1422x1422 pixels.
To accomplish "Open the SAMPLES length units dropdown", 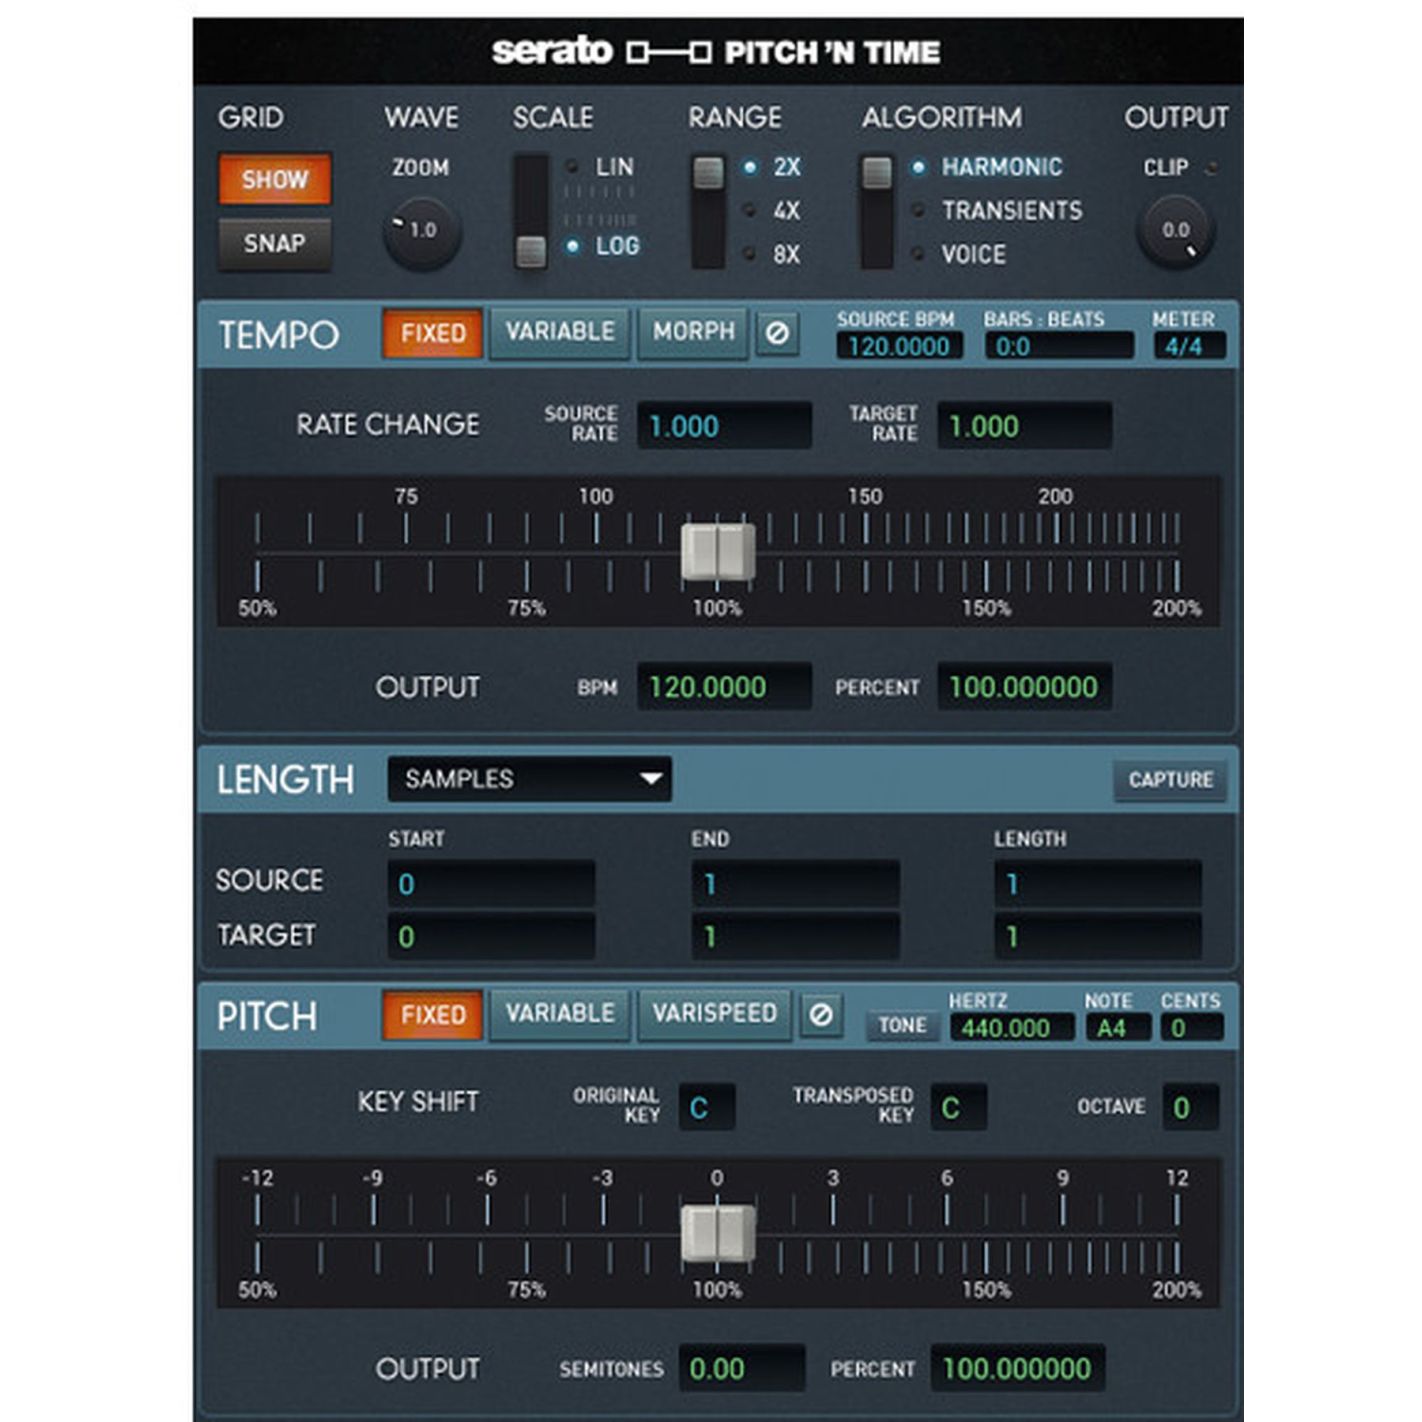I will pos(529,779).
